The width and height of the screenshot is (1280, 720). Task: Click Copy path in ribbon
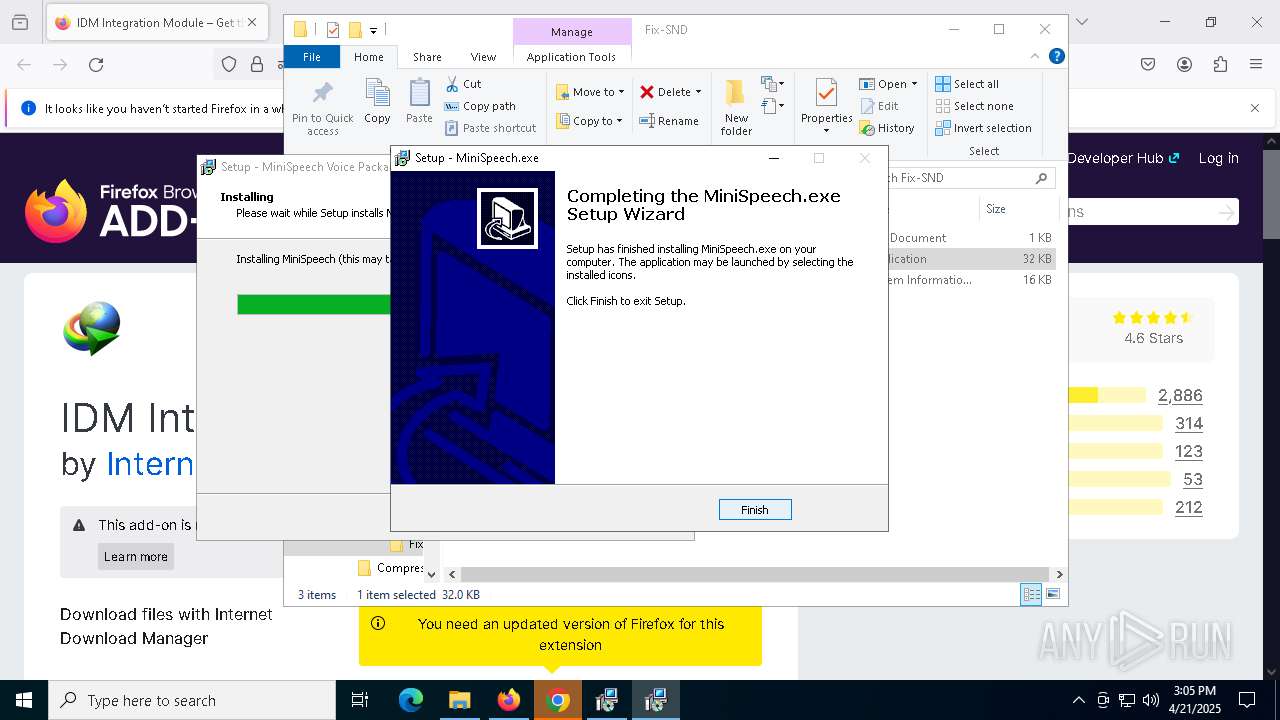pos(480,106)
